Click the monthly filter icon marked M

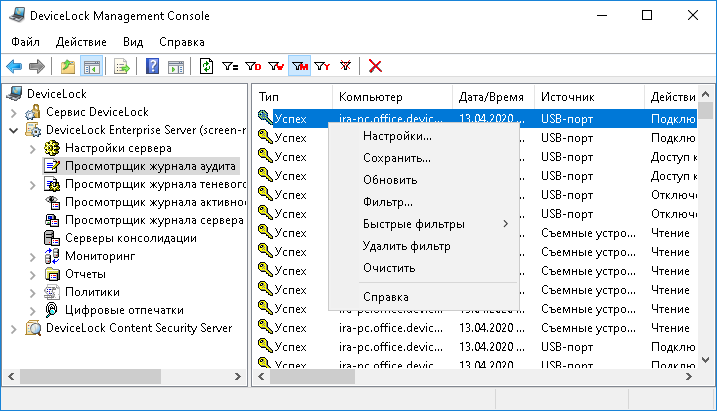[299, 66]
